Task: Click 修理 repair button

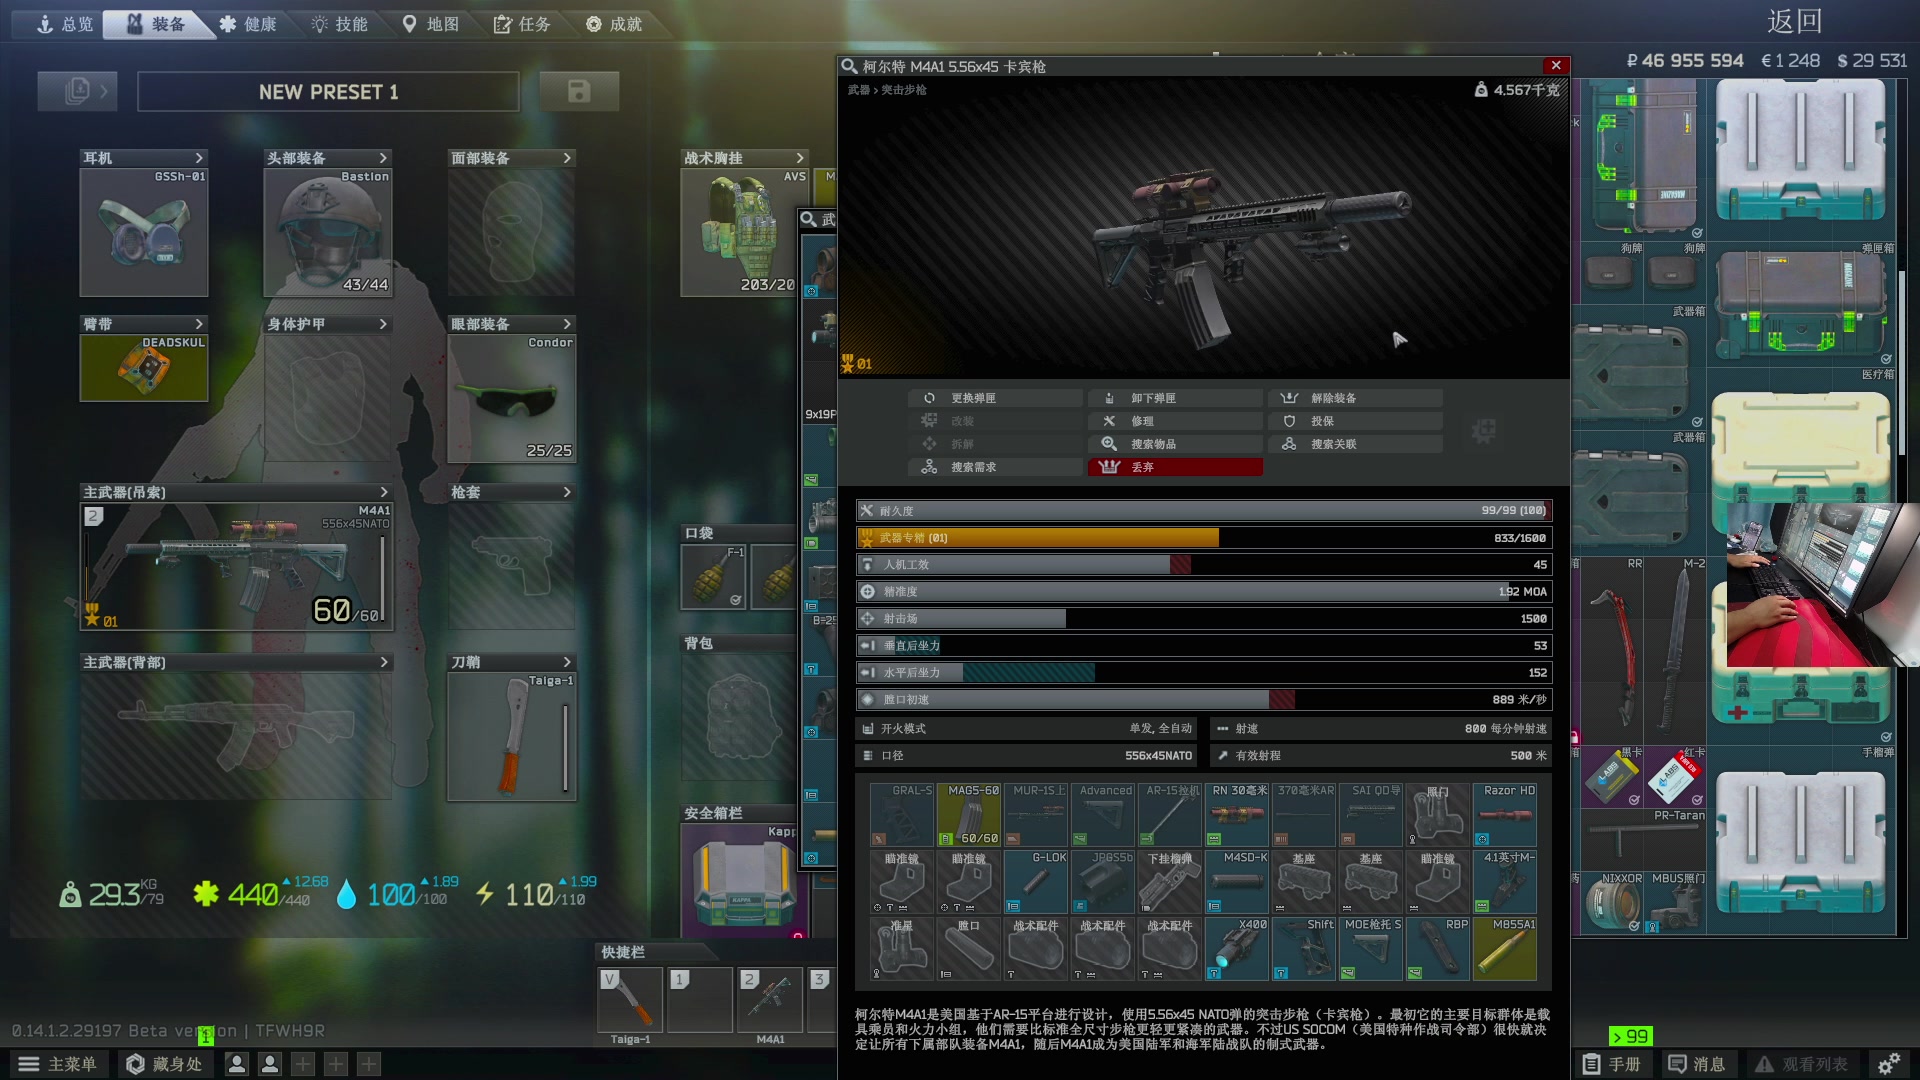Action: [1175, 421]
